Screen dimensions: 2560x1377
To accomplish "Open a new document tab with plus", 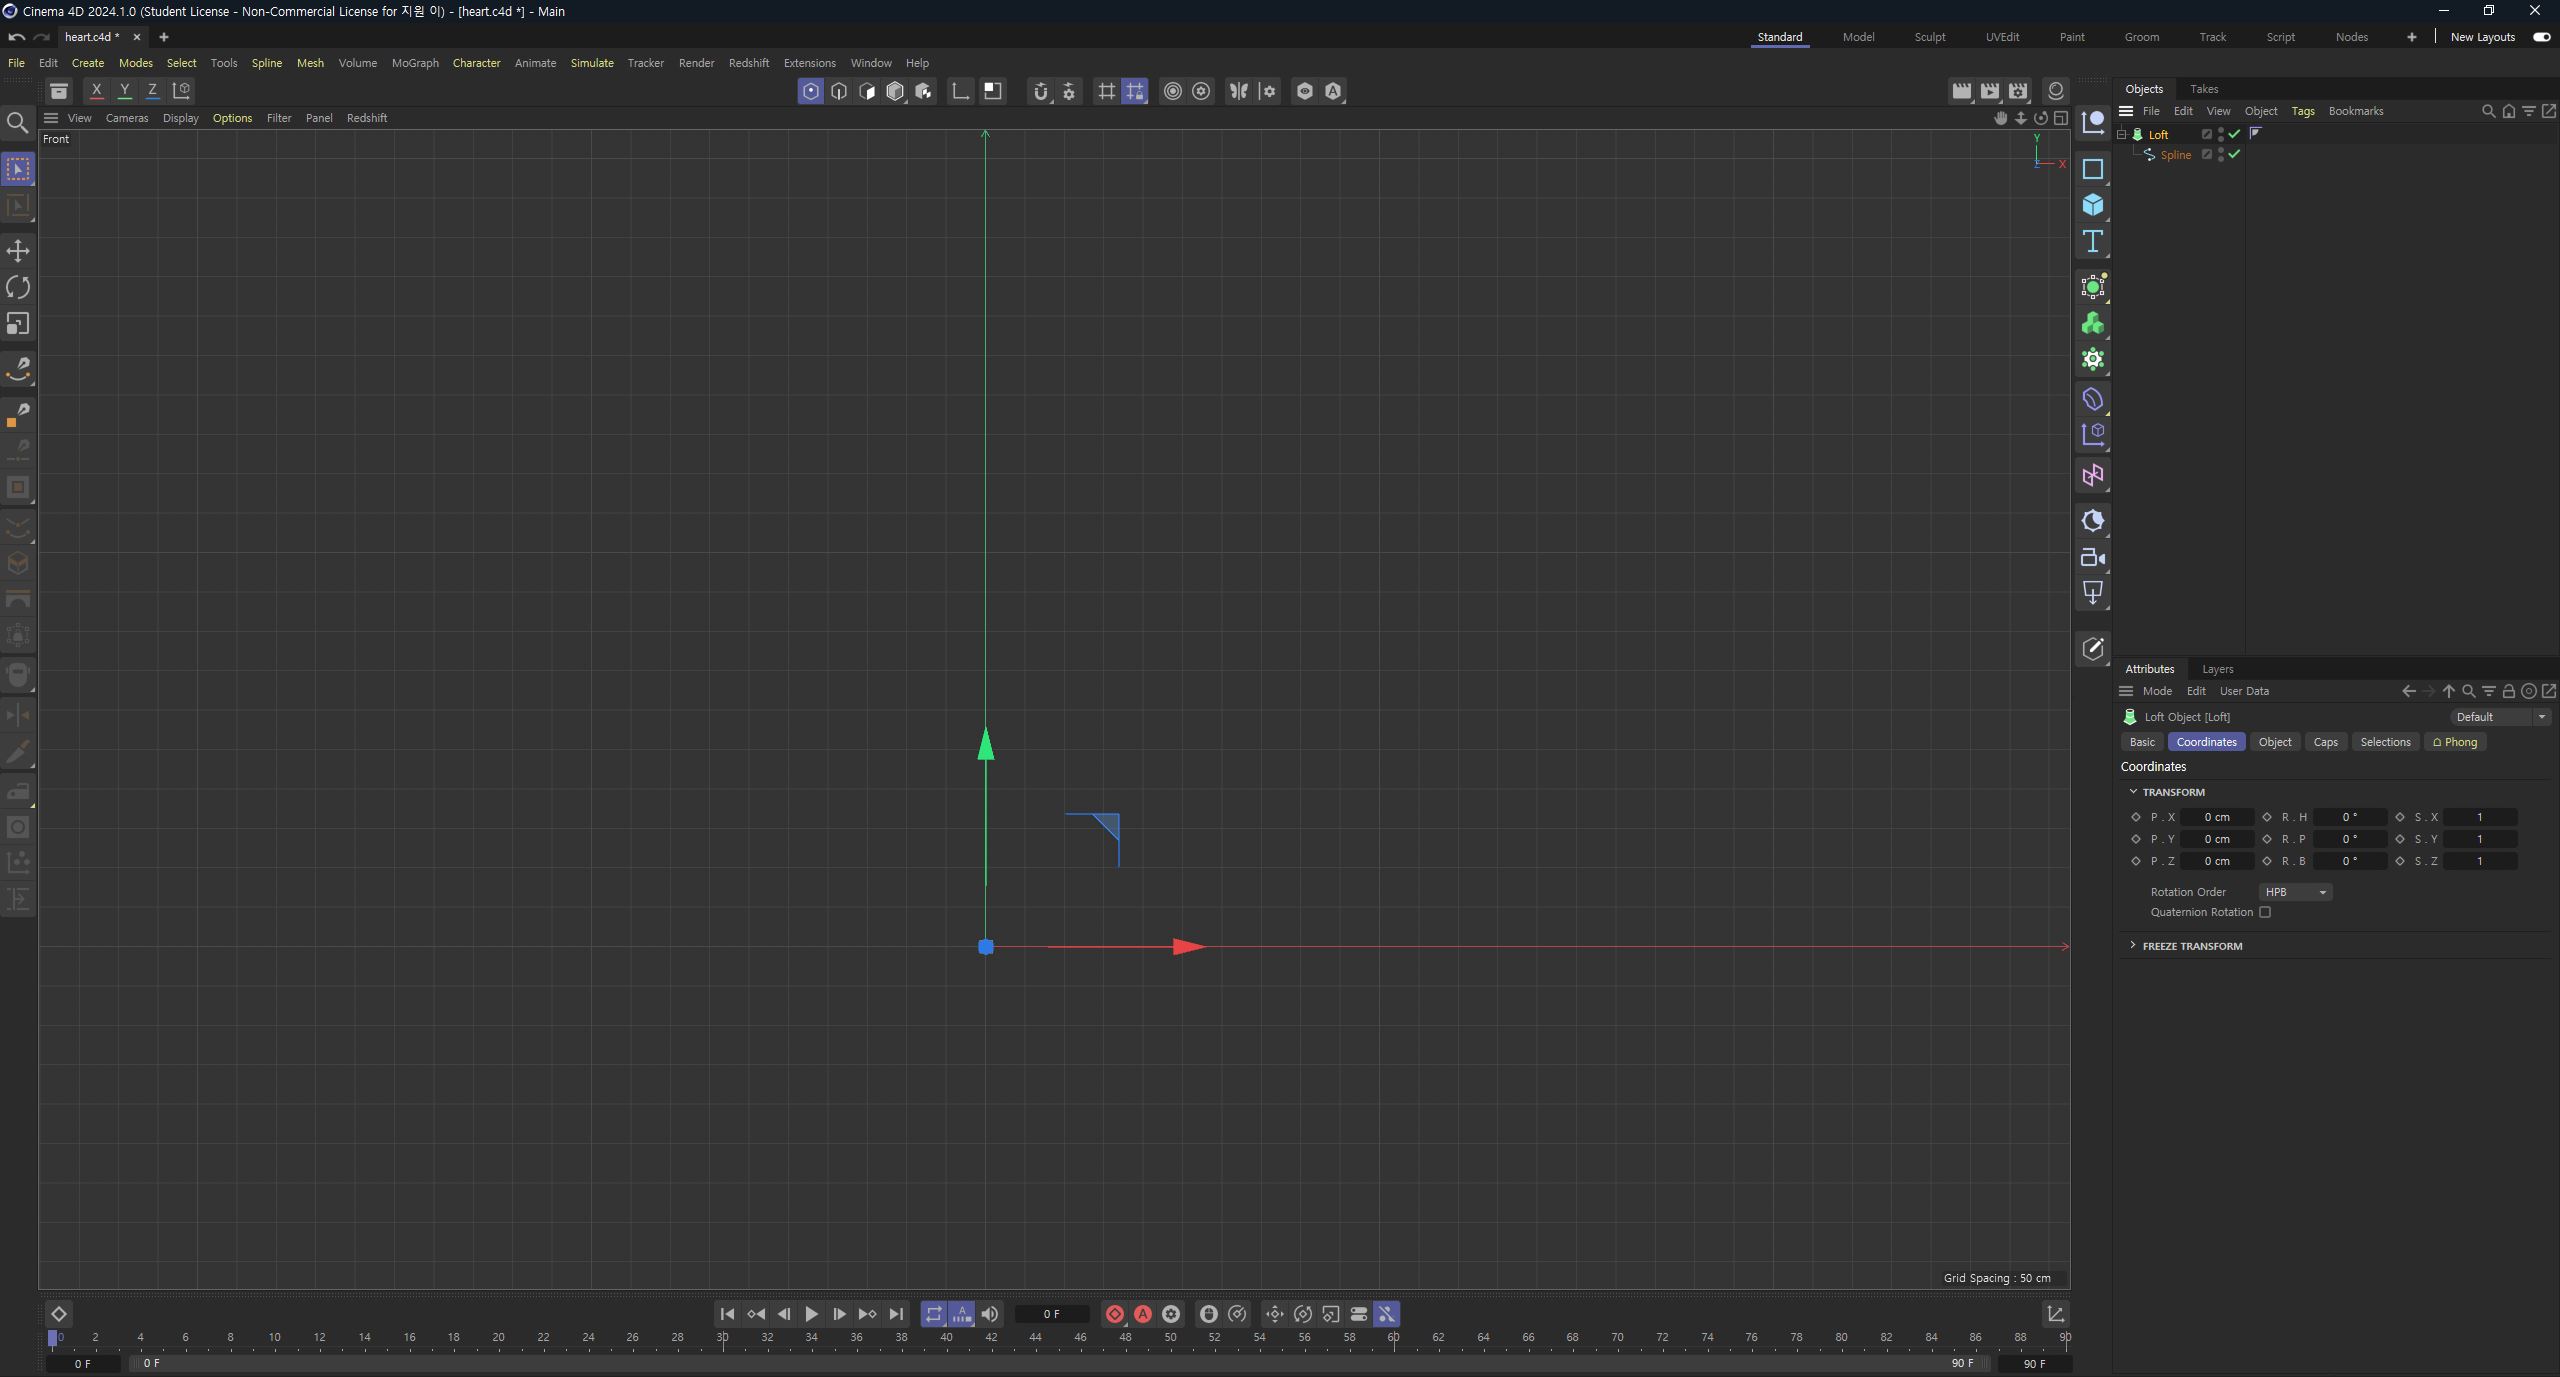I will pos(164,37).
